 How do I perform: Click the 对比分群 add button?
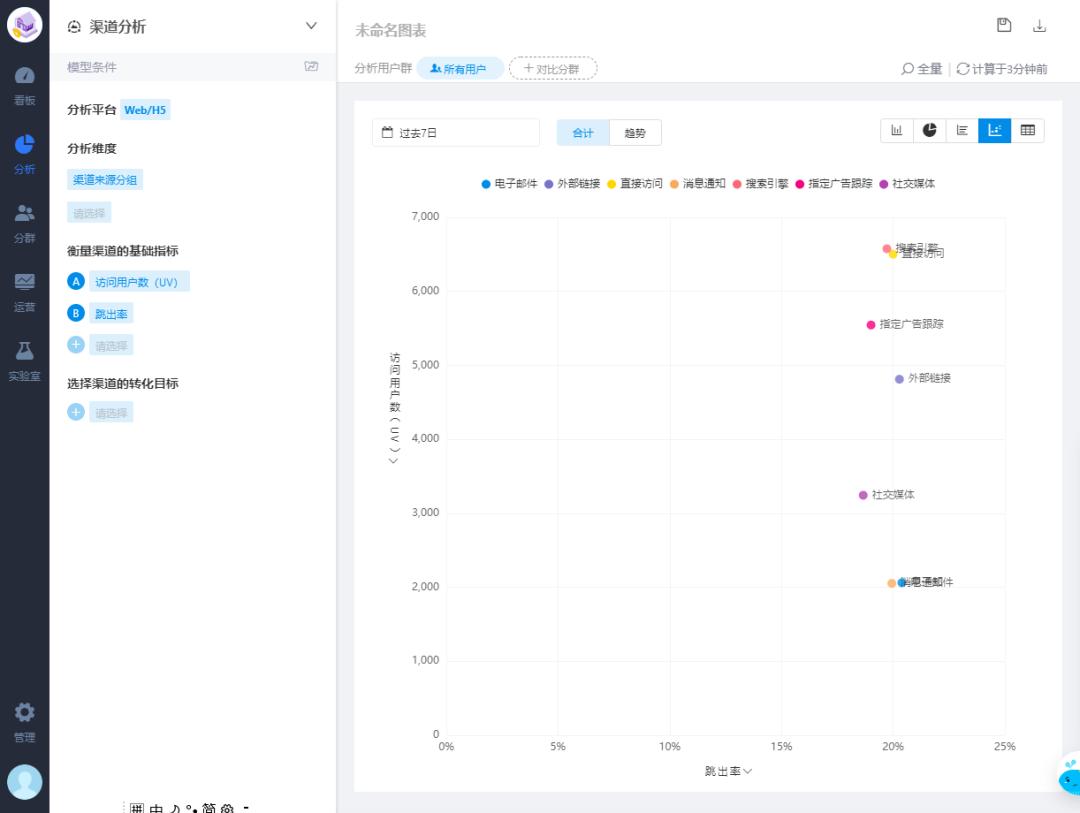(552, 68)
